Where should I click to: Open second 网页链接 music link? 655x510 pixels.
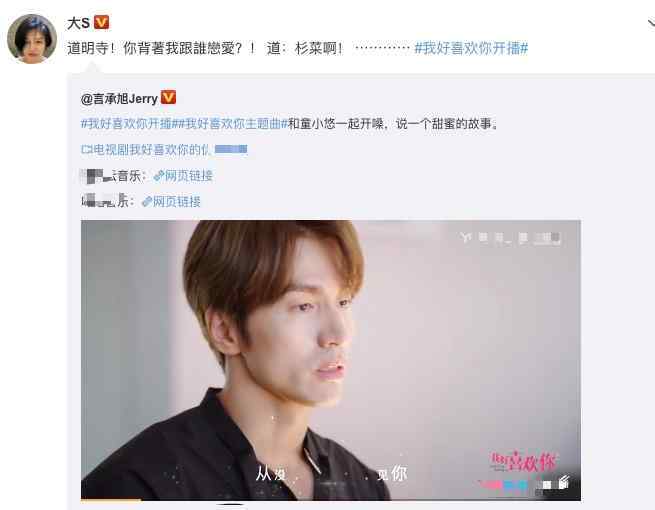[x=171, y=202]
